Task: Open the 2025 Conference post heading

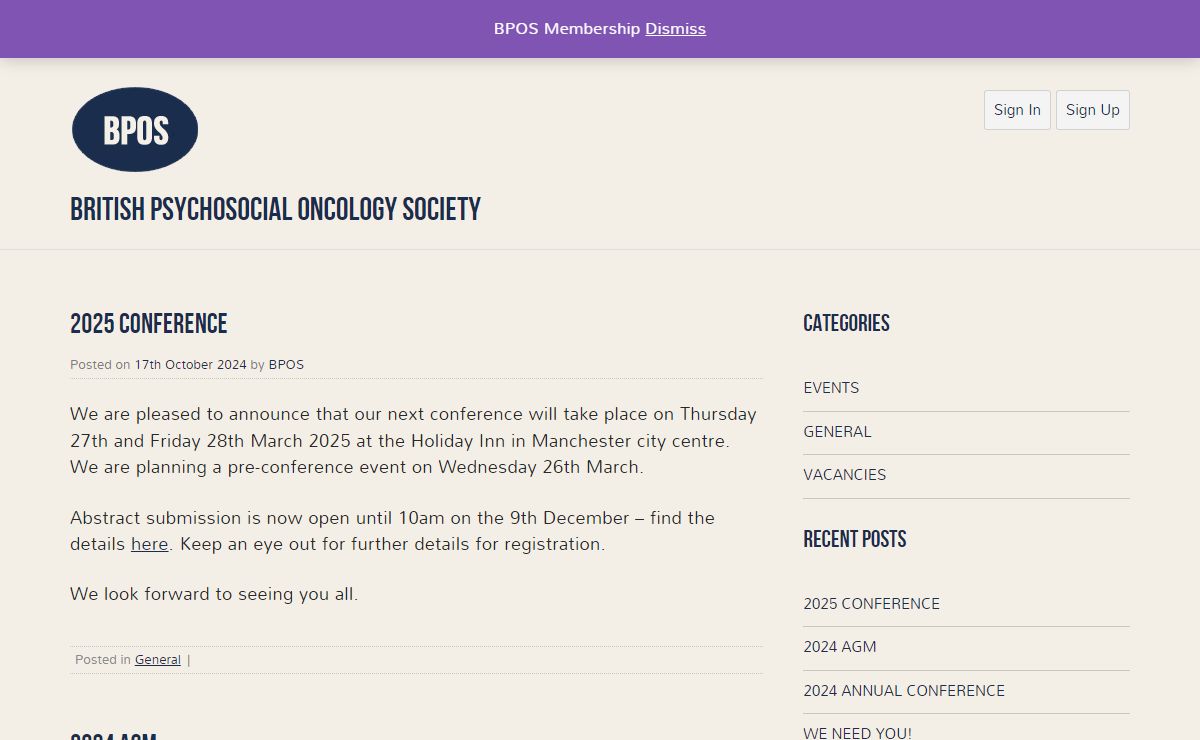Action: pyautogui.click(x=149, y=324)
